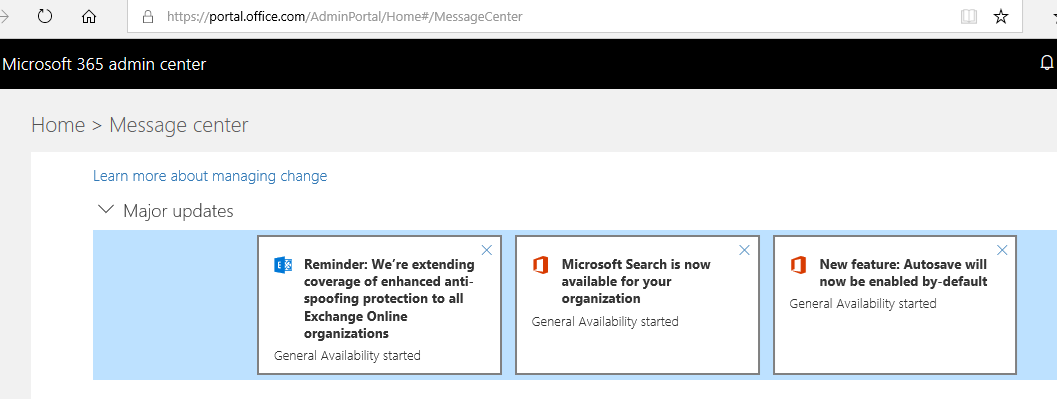Open Learn more about managing change link
The height and width of the screenshot is (399, 1057).
point(210,176)
